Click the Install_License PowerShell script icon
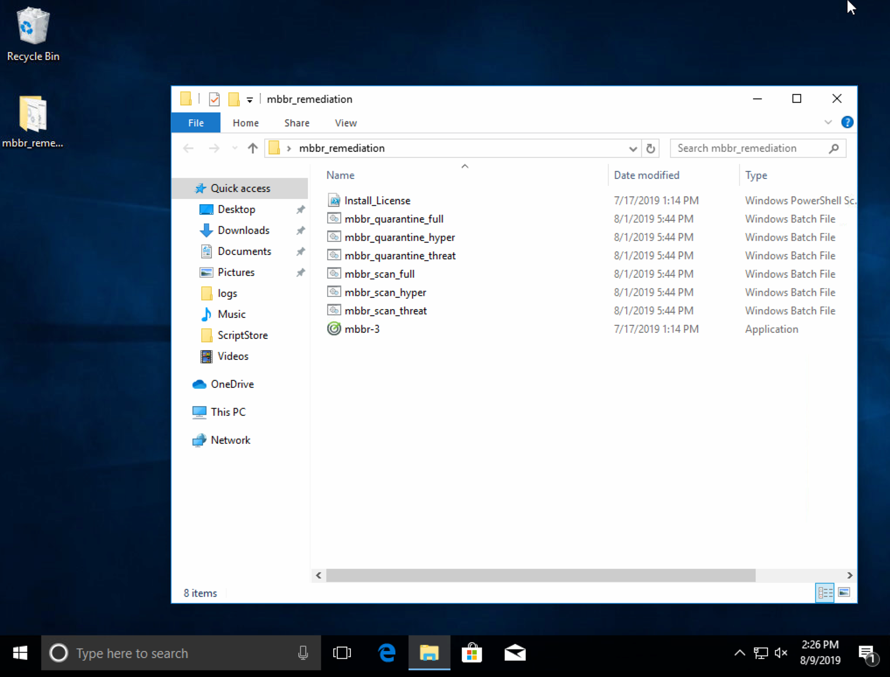This screenshot has height=677, width=890. (x=334, y=200)
